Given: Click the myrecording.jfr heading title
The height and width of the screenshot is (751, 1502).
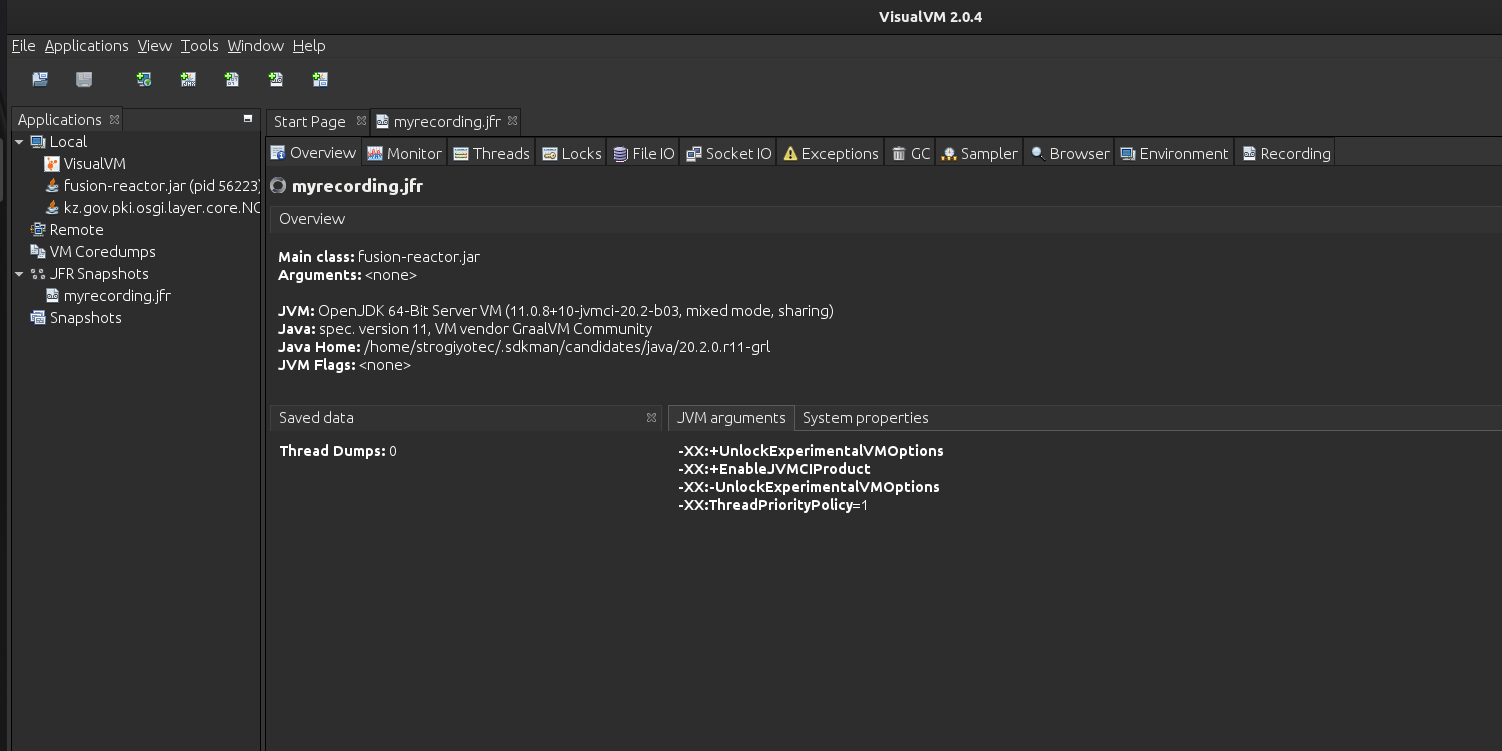Looking at the screenshot, I should 357,186.
